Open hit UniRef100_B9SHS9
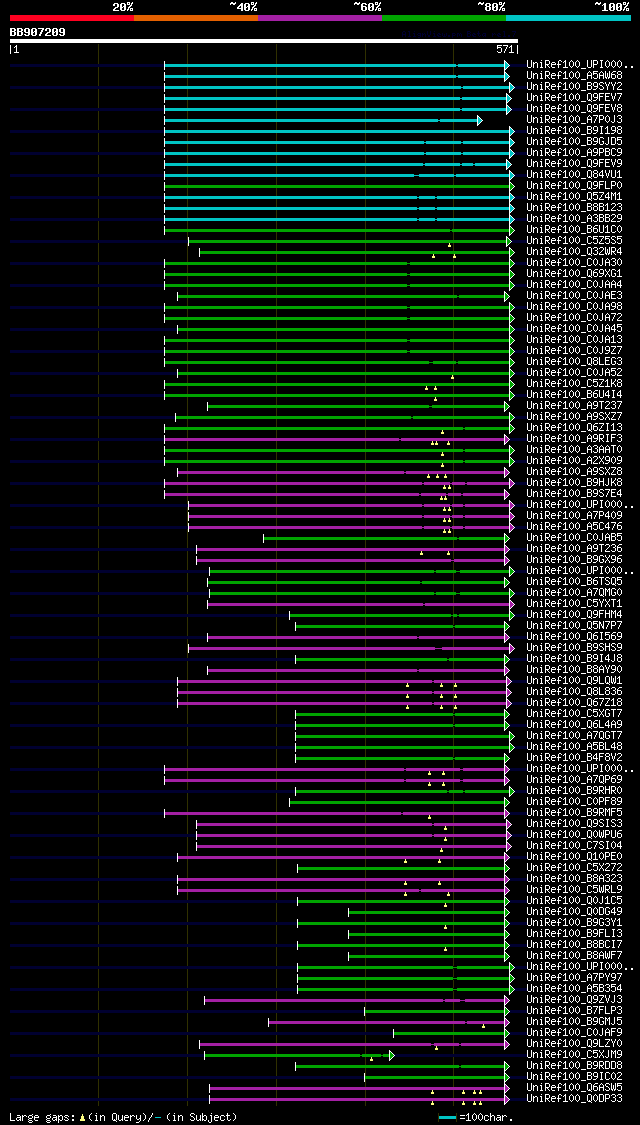The image size is (640, 1125). (x=575, y=648)
